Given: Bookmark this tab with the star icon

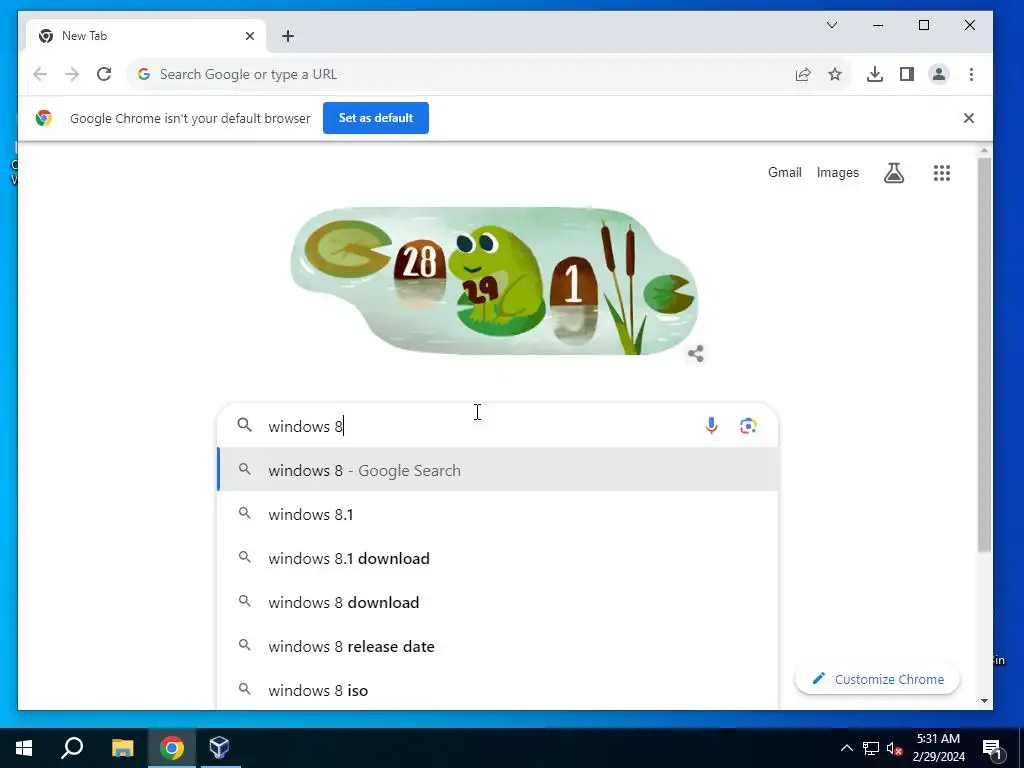Looking at the screenshot, I should 835,74.
